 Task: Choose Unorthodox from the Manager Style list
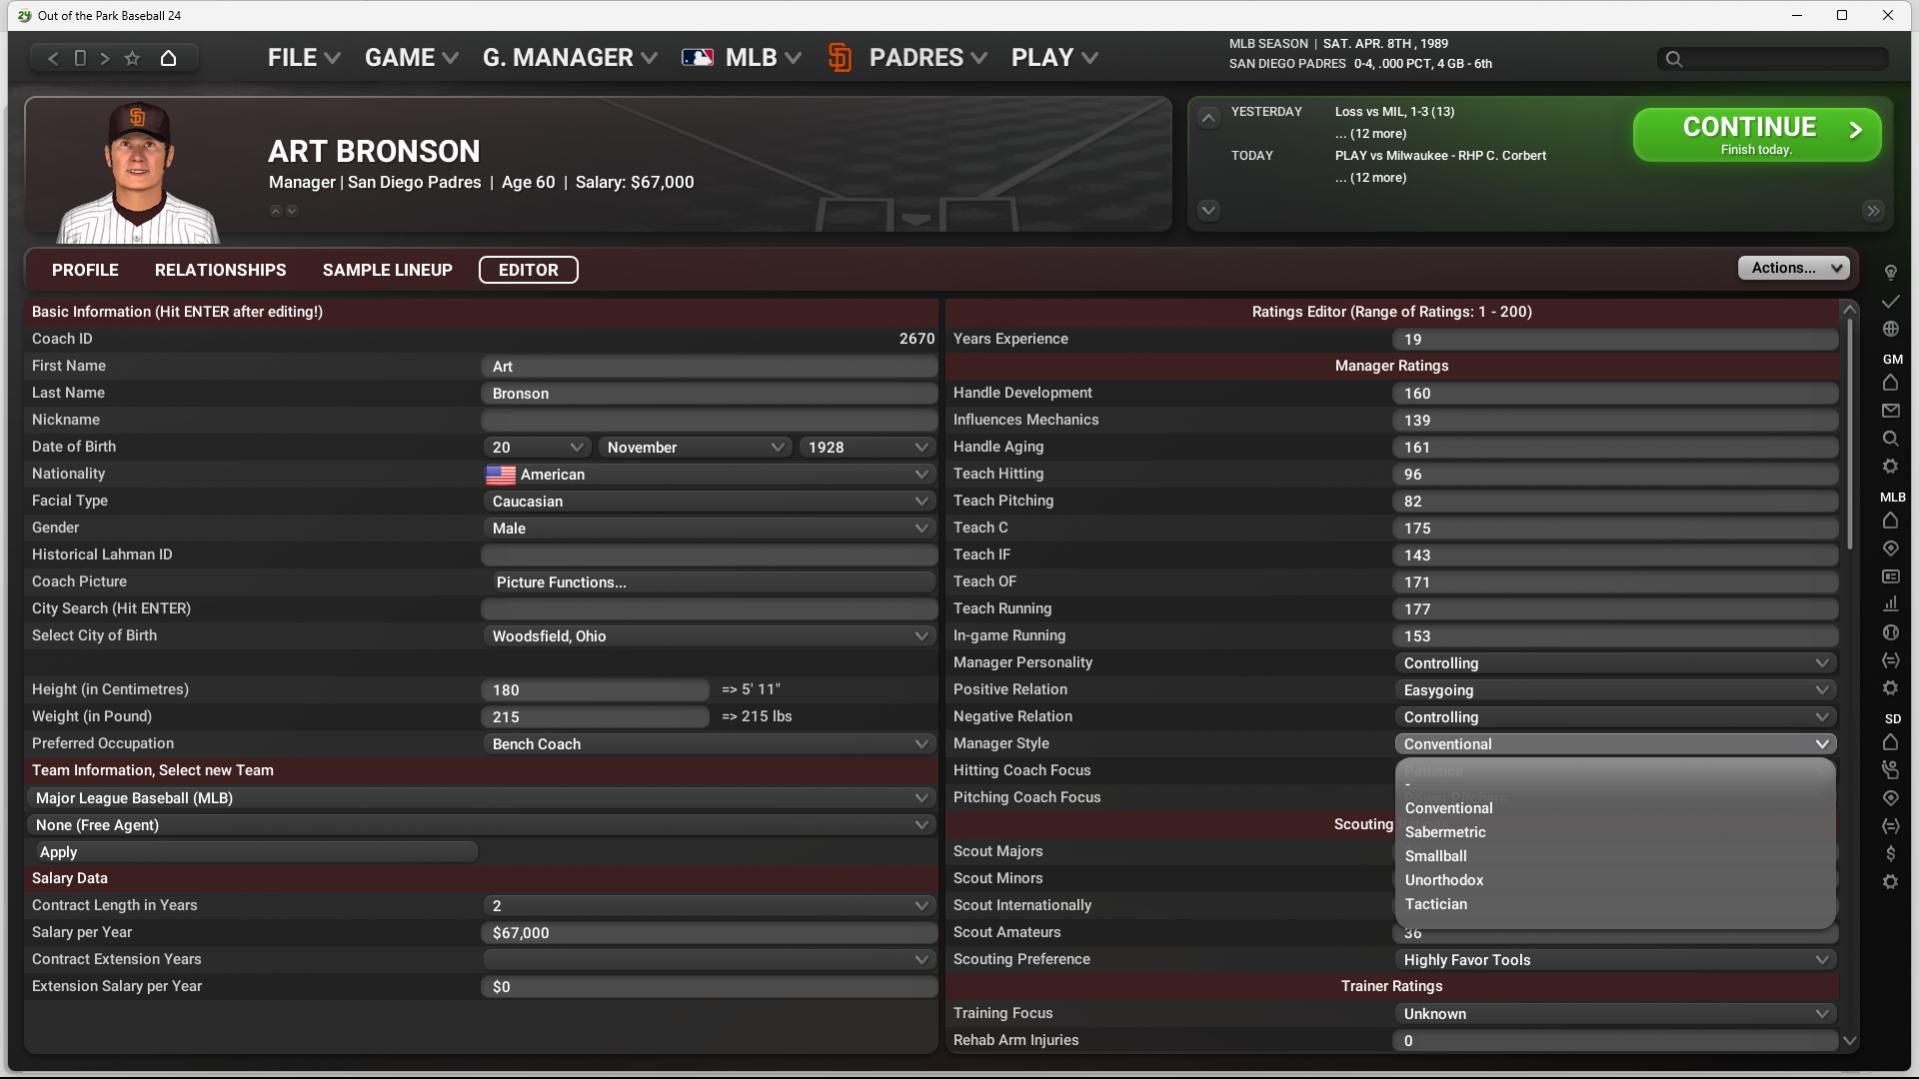click(x=1444, y=880)
